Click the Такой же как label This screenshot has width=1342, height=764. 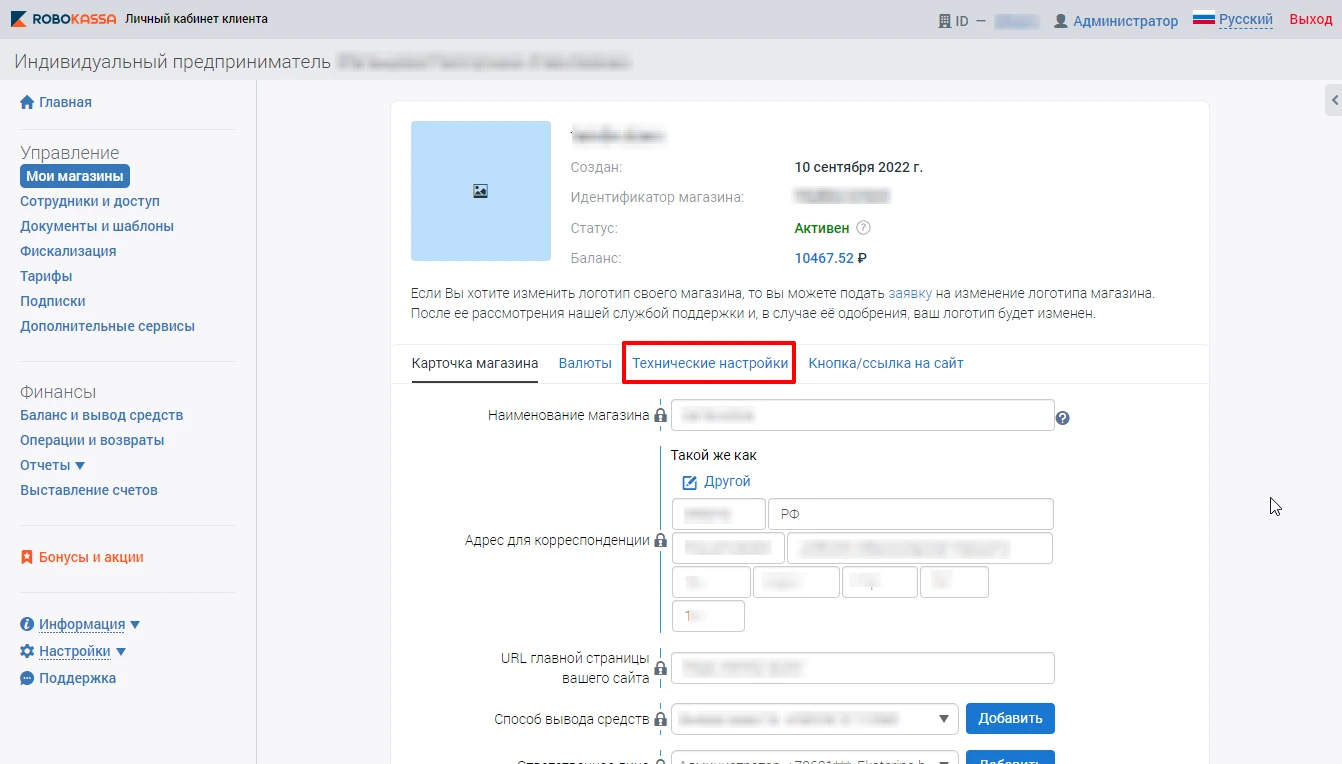click(x=713, y=455)
